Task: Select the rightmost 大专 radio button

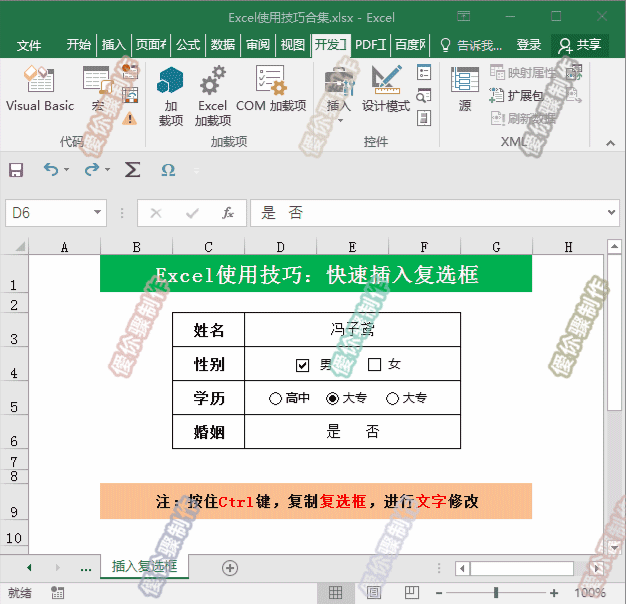Action: [392, 398]
